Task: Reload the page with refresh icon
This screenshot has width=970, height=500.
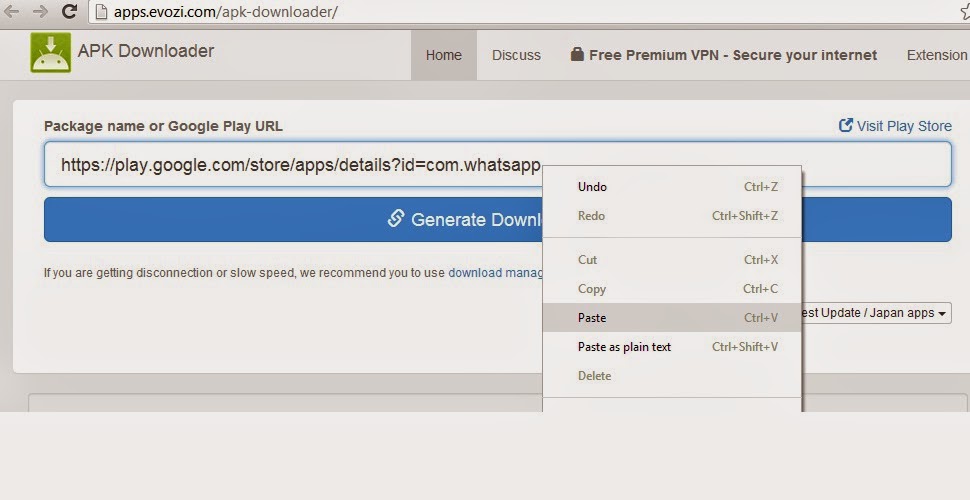Action: pyautogui.click(x=70, y=11)
